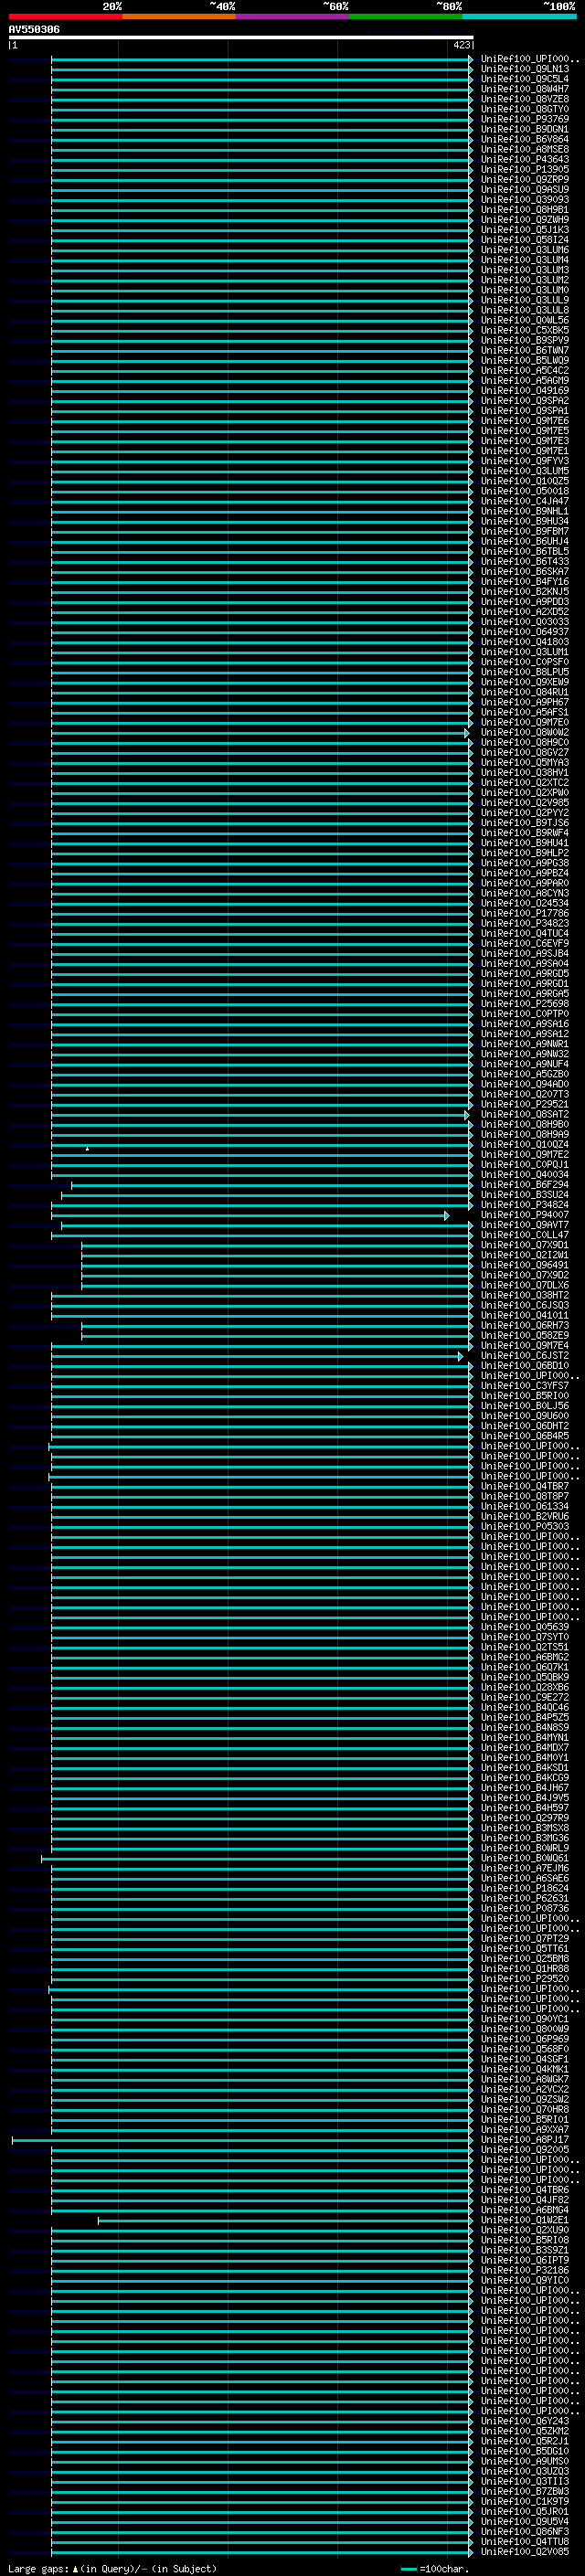The height and width of the screenshot is (2576, 585).
Task: Select the UniRef100_P32186 label
Action: tap(524, 2270)
